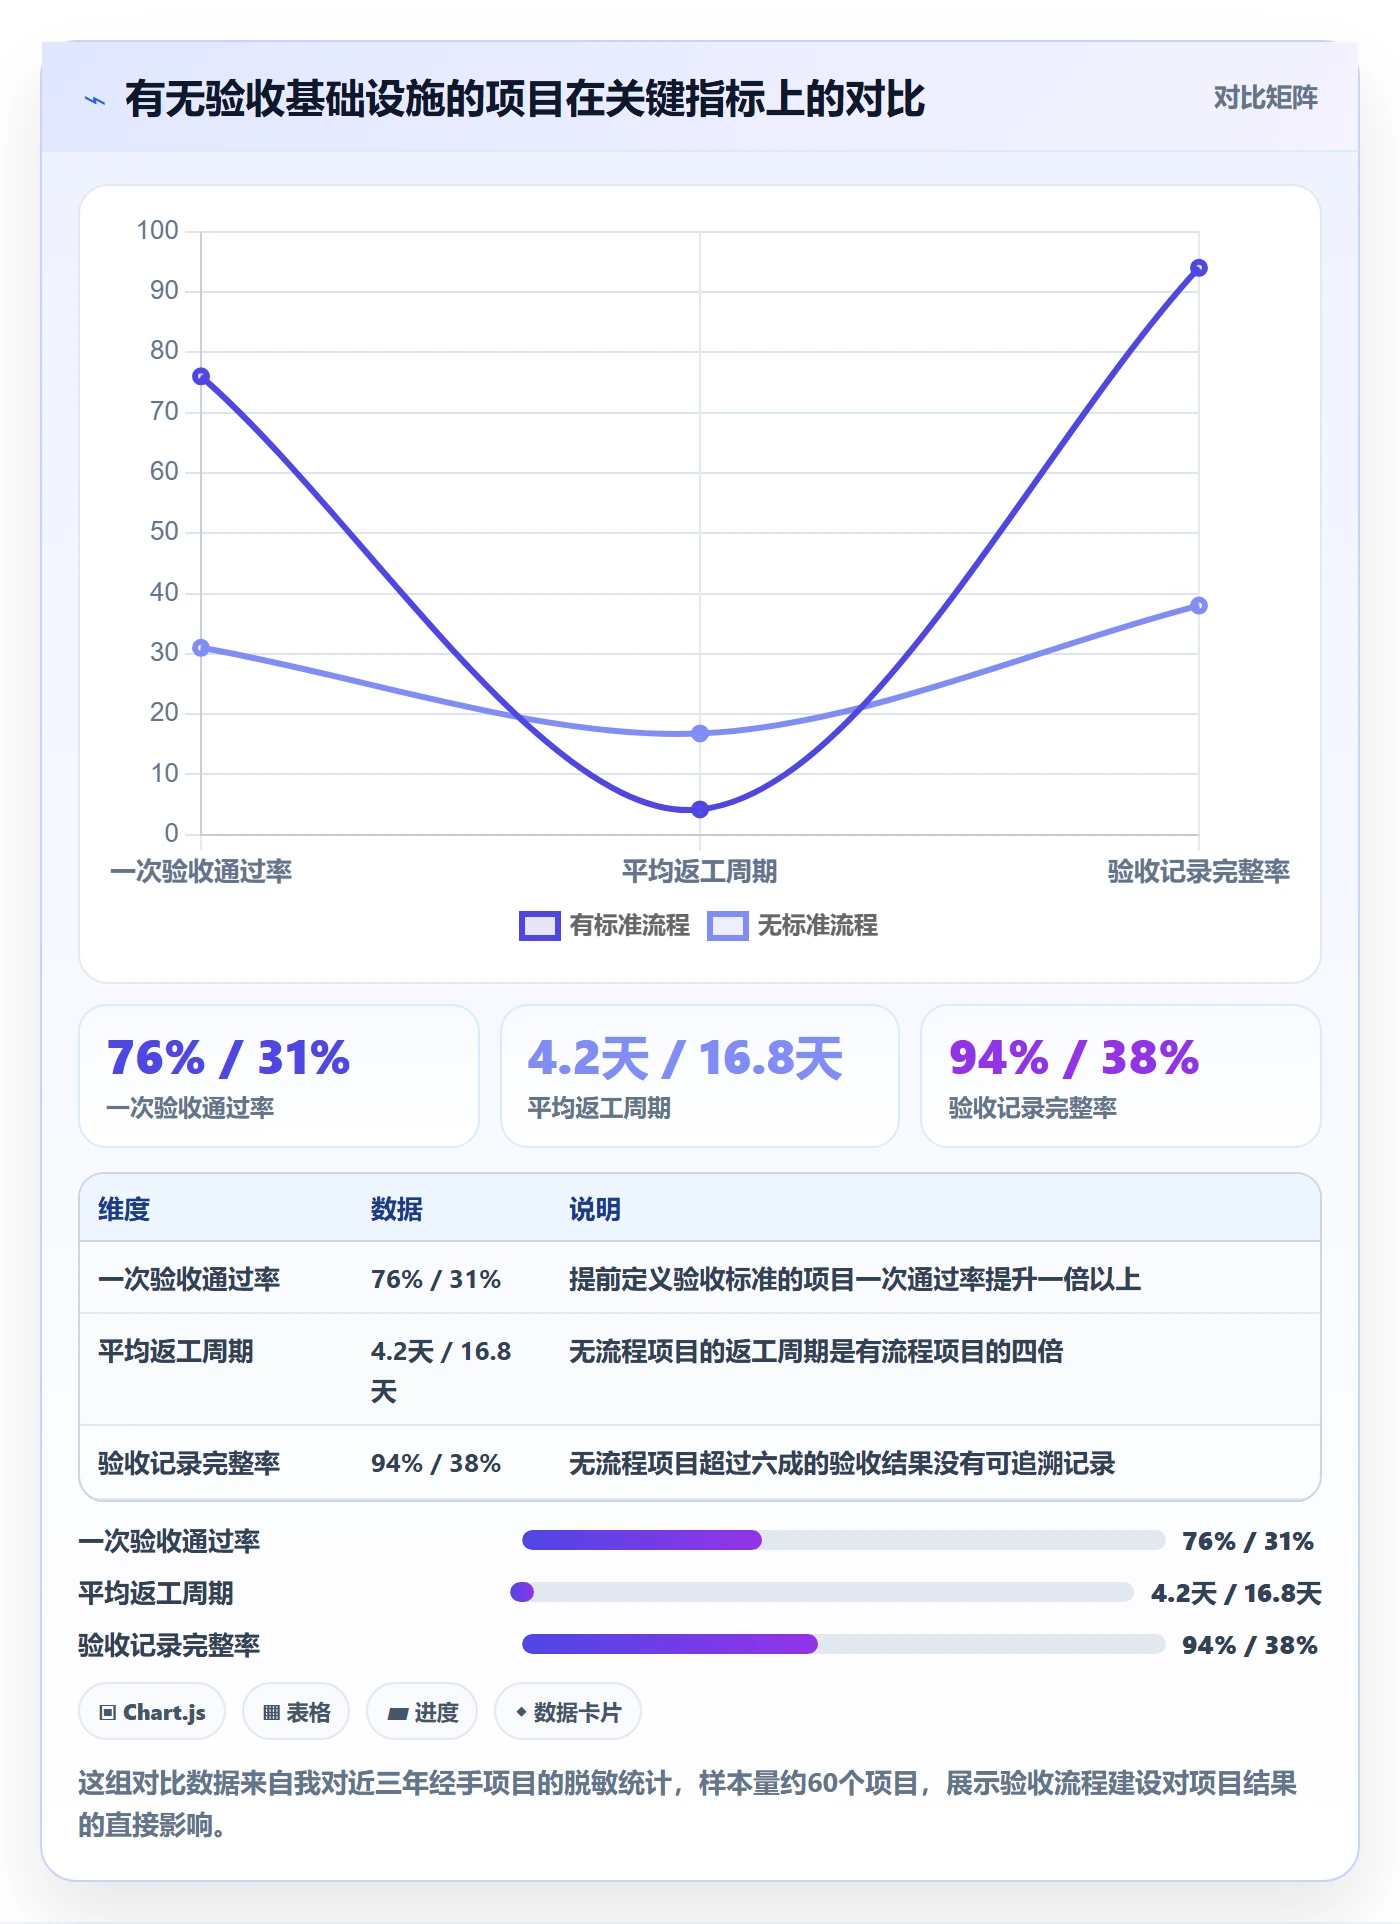
Task: Click the light-line middle point near 17
Action: [x=700, y=733]
